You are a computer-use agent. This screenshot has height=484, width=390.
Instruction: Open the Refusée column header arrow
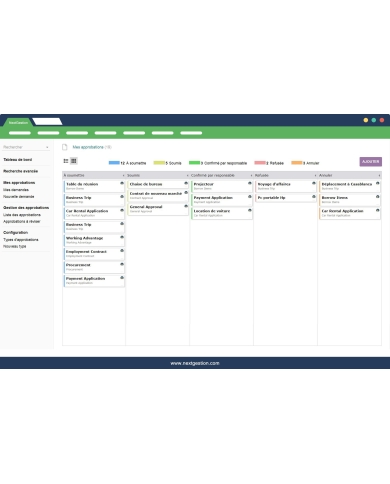pos(315,175)
